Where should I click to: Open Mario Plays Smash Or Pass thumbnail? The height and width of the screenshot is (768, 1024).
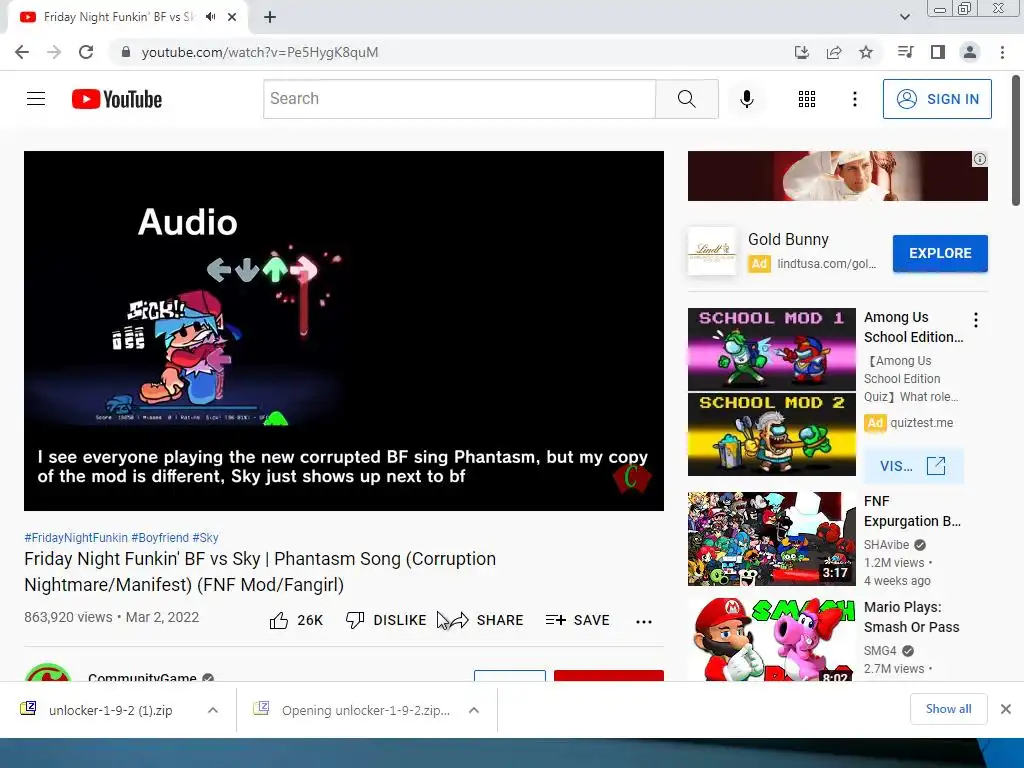pyautogui.click(x=771, y=640)
